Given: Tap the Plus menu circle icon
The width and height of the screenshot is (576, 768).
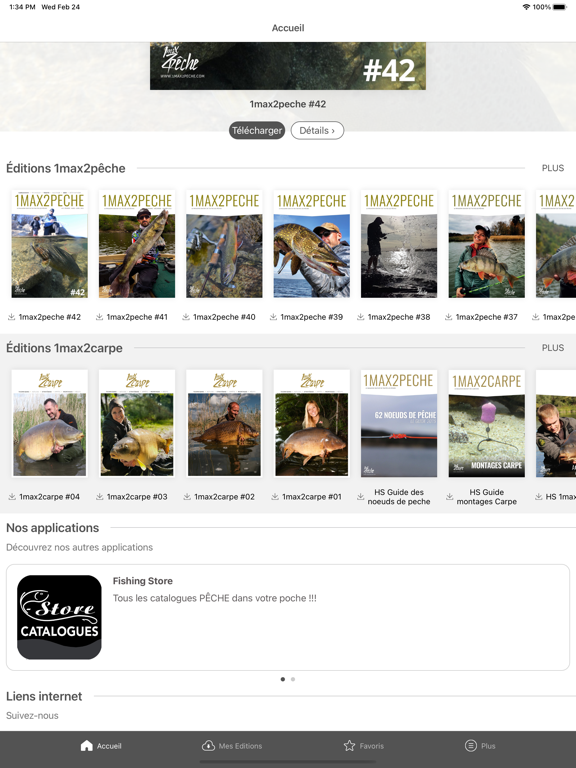Looking at the screenshot, I should coord(471,745).
